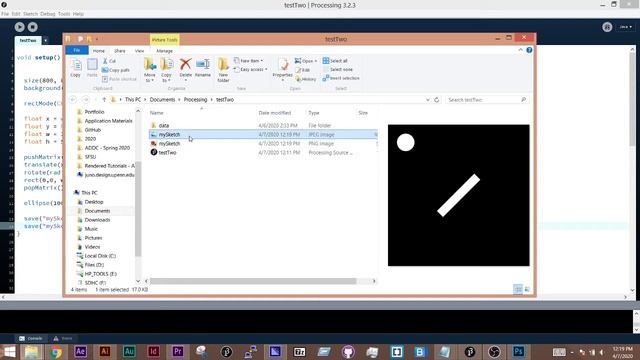Click Copy path in the Clipboard group
The image size is (640, 360).
coord(116,70)
